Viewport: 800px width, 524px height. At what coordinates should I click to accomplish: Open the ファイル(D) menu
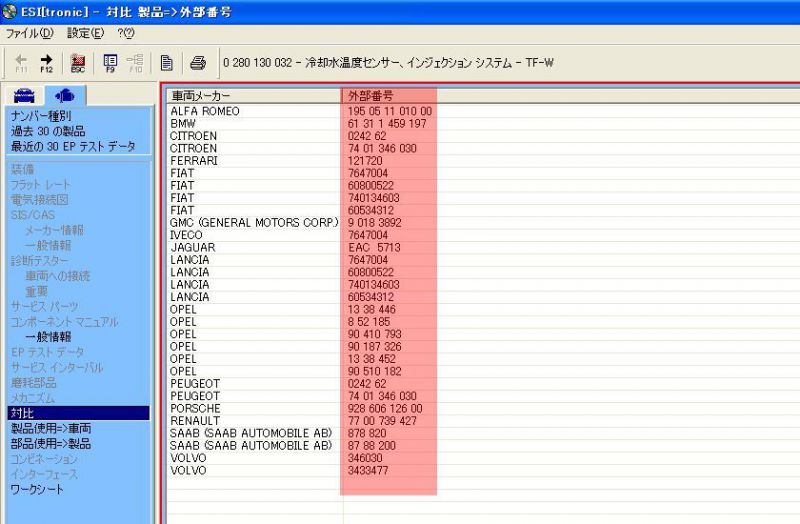pos(30,33)
